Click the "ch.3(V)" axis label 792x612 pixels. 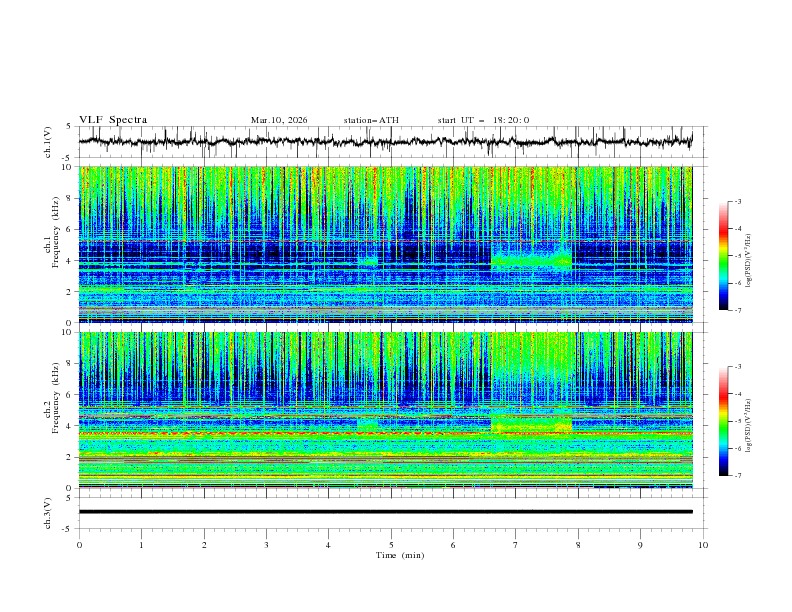pyautogui.click(x=48, y=513)
